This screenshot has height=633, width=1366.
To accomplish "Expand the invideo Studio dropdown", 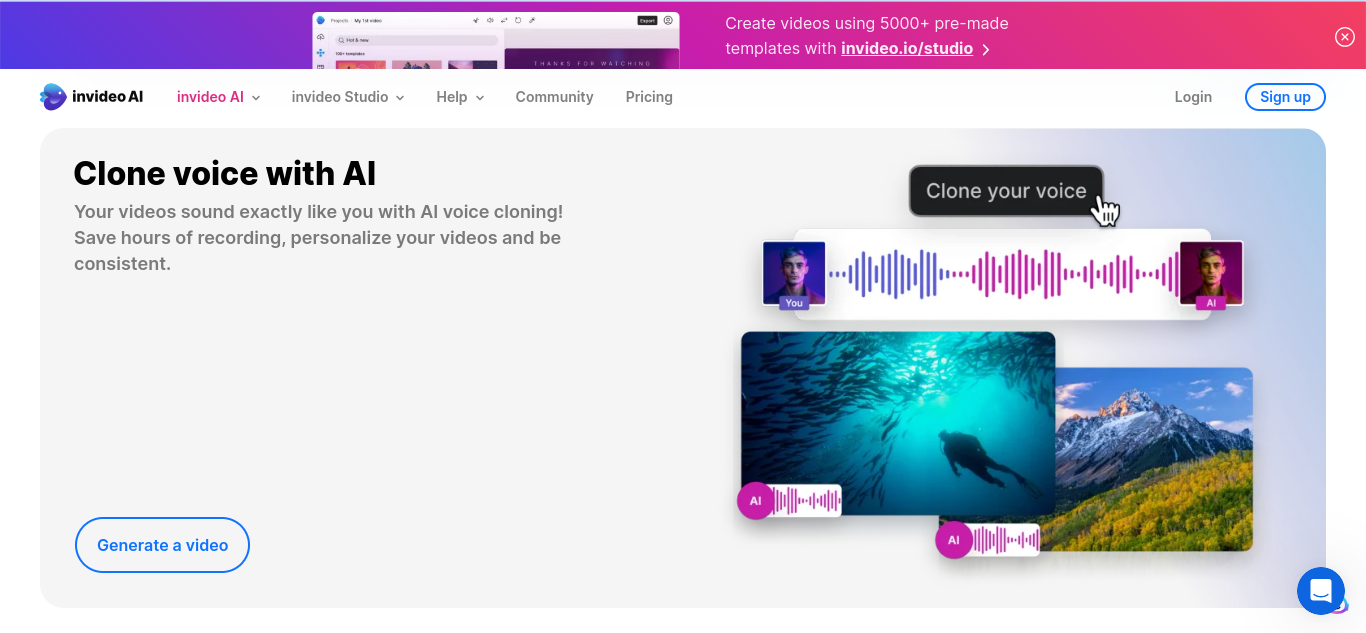I will pyautogui.click(x=348, y=97).
